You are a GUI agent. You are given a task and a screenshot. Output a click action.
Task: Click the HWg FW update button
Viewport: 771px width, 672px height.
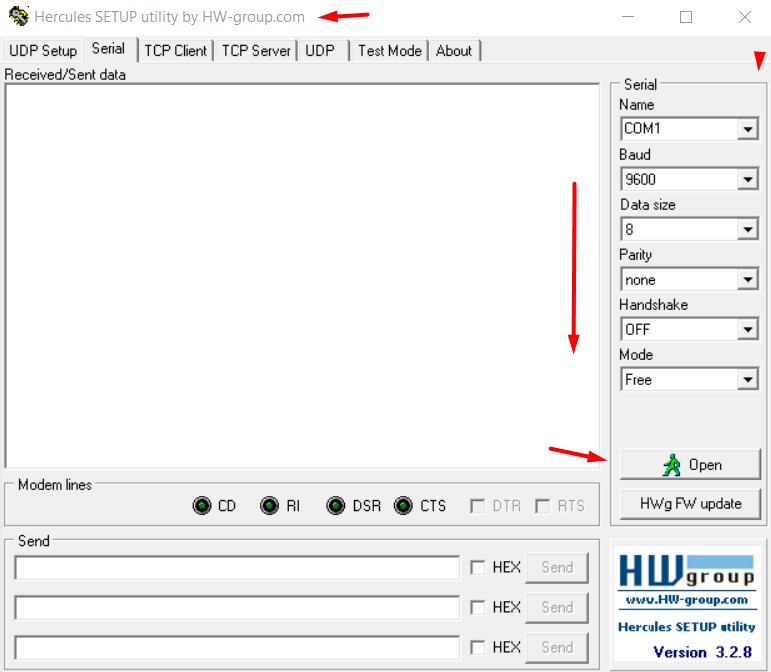(x=690, y=504)
